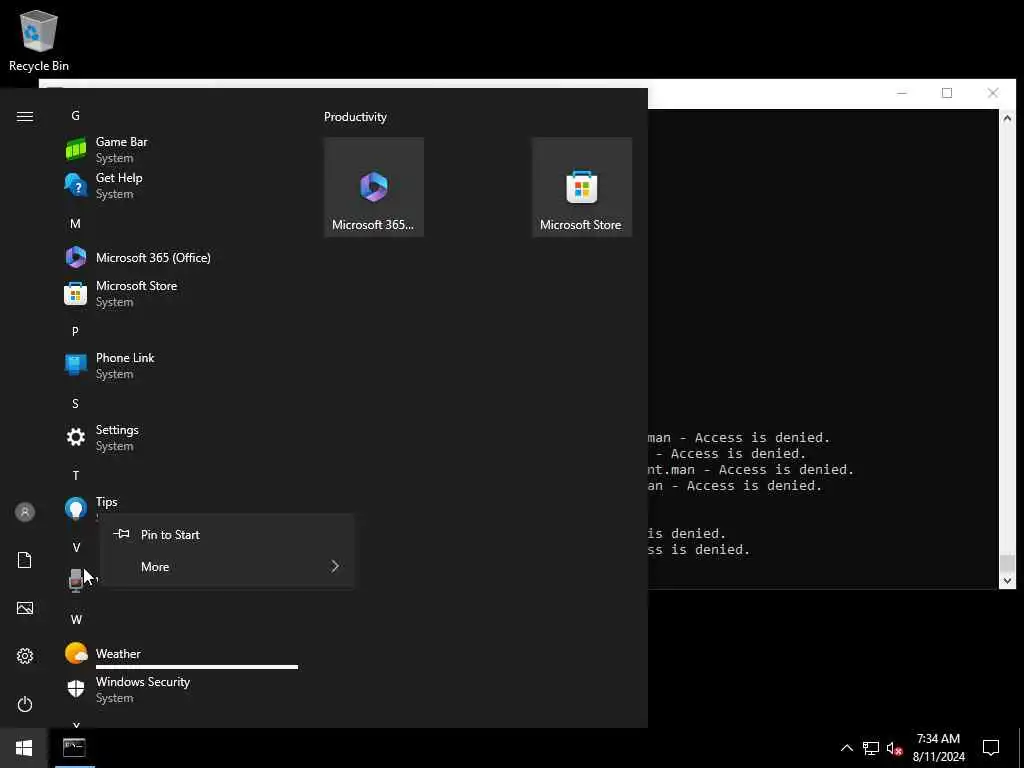Minimize the console window
Image resolution: width=1024 pixels, height=768 pixels.
(902, 93)
